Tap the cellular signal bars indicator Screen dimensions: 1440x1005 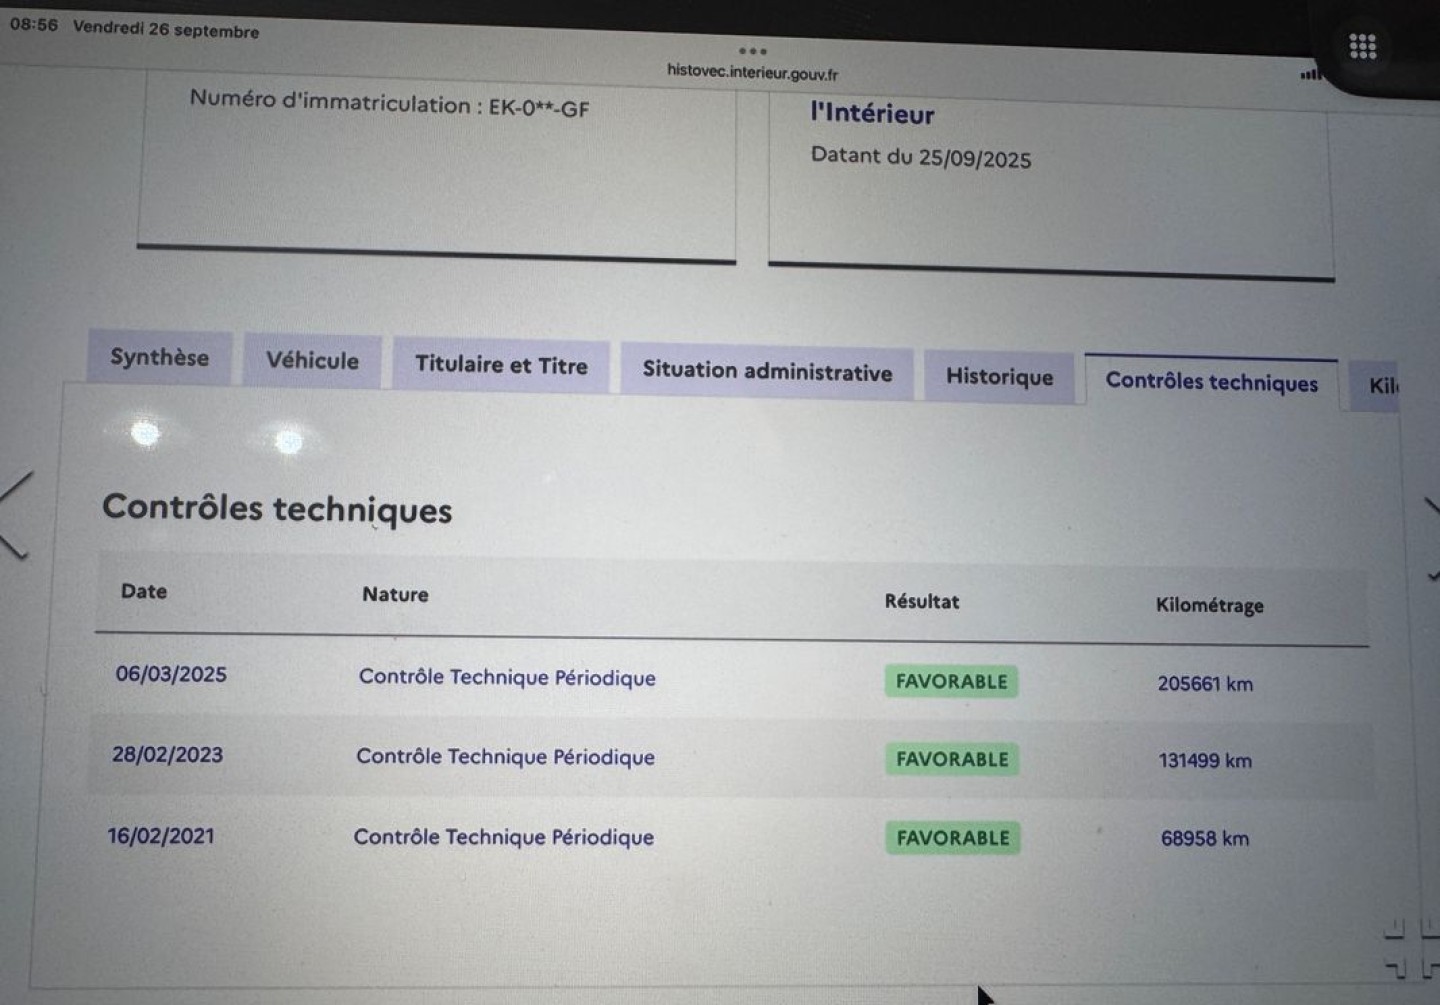(x=1310, y=74)
